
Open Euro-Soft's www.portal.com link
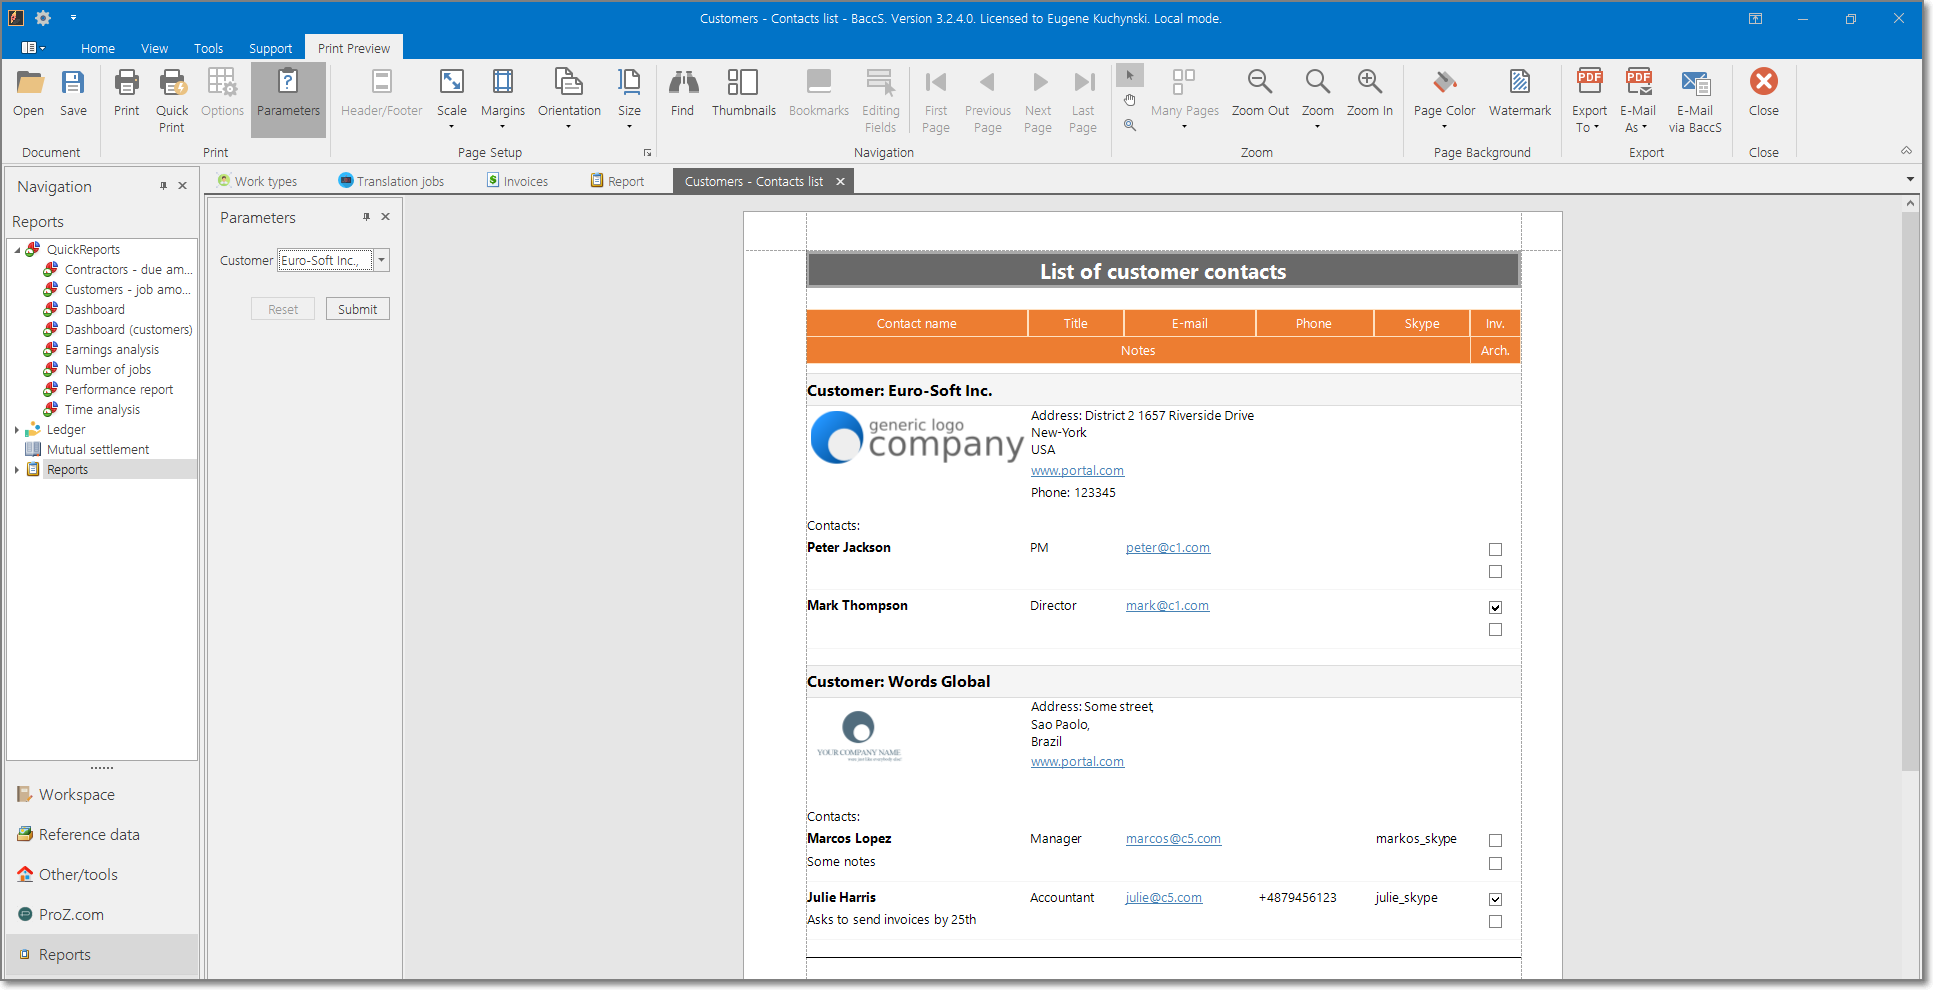tap(1077, 471)
